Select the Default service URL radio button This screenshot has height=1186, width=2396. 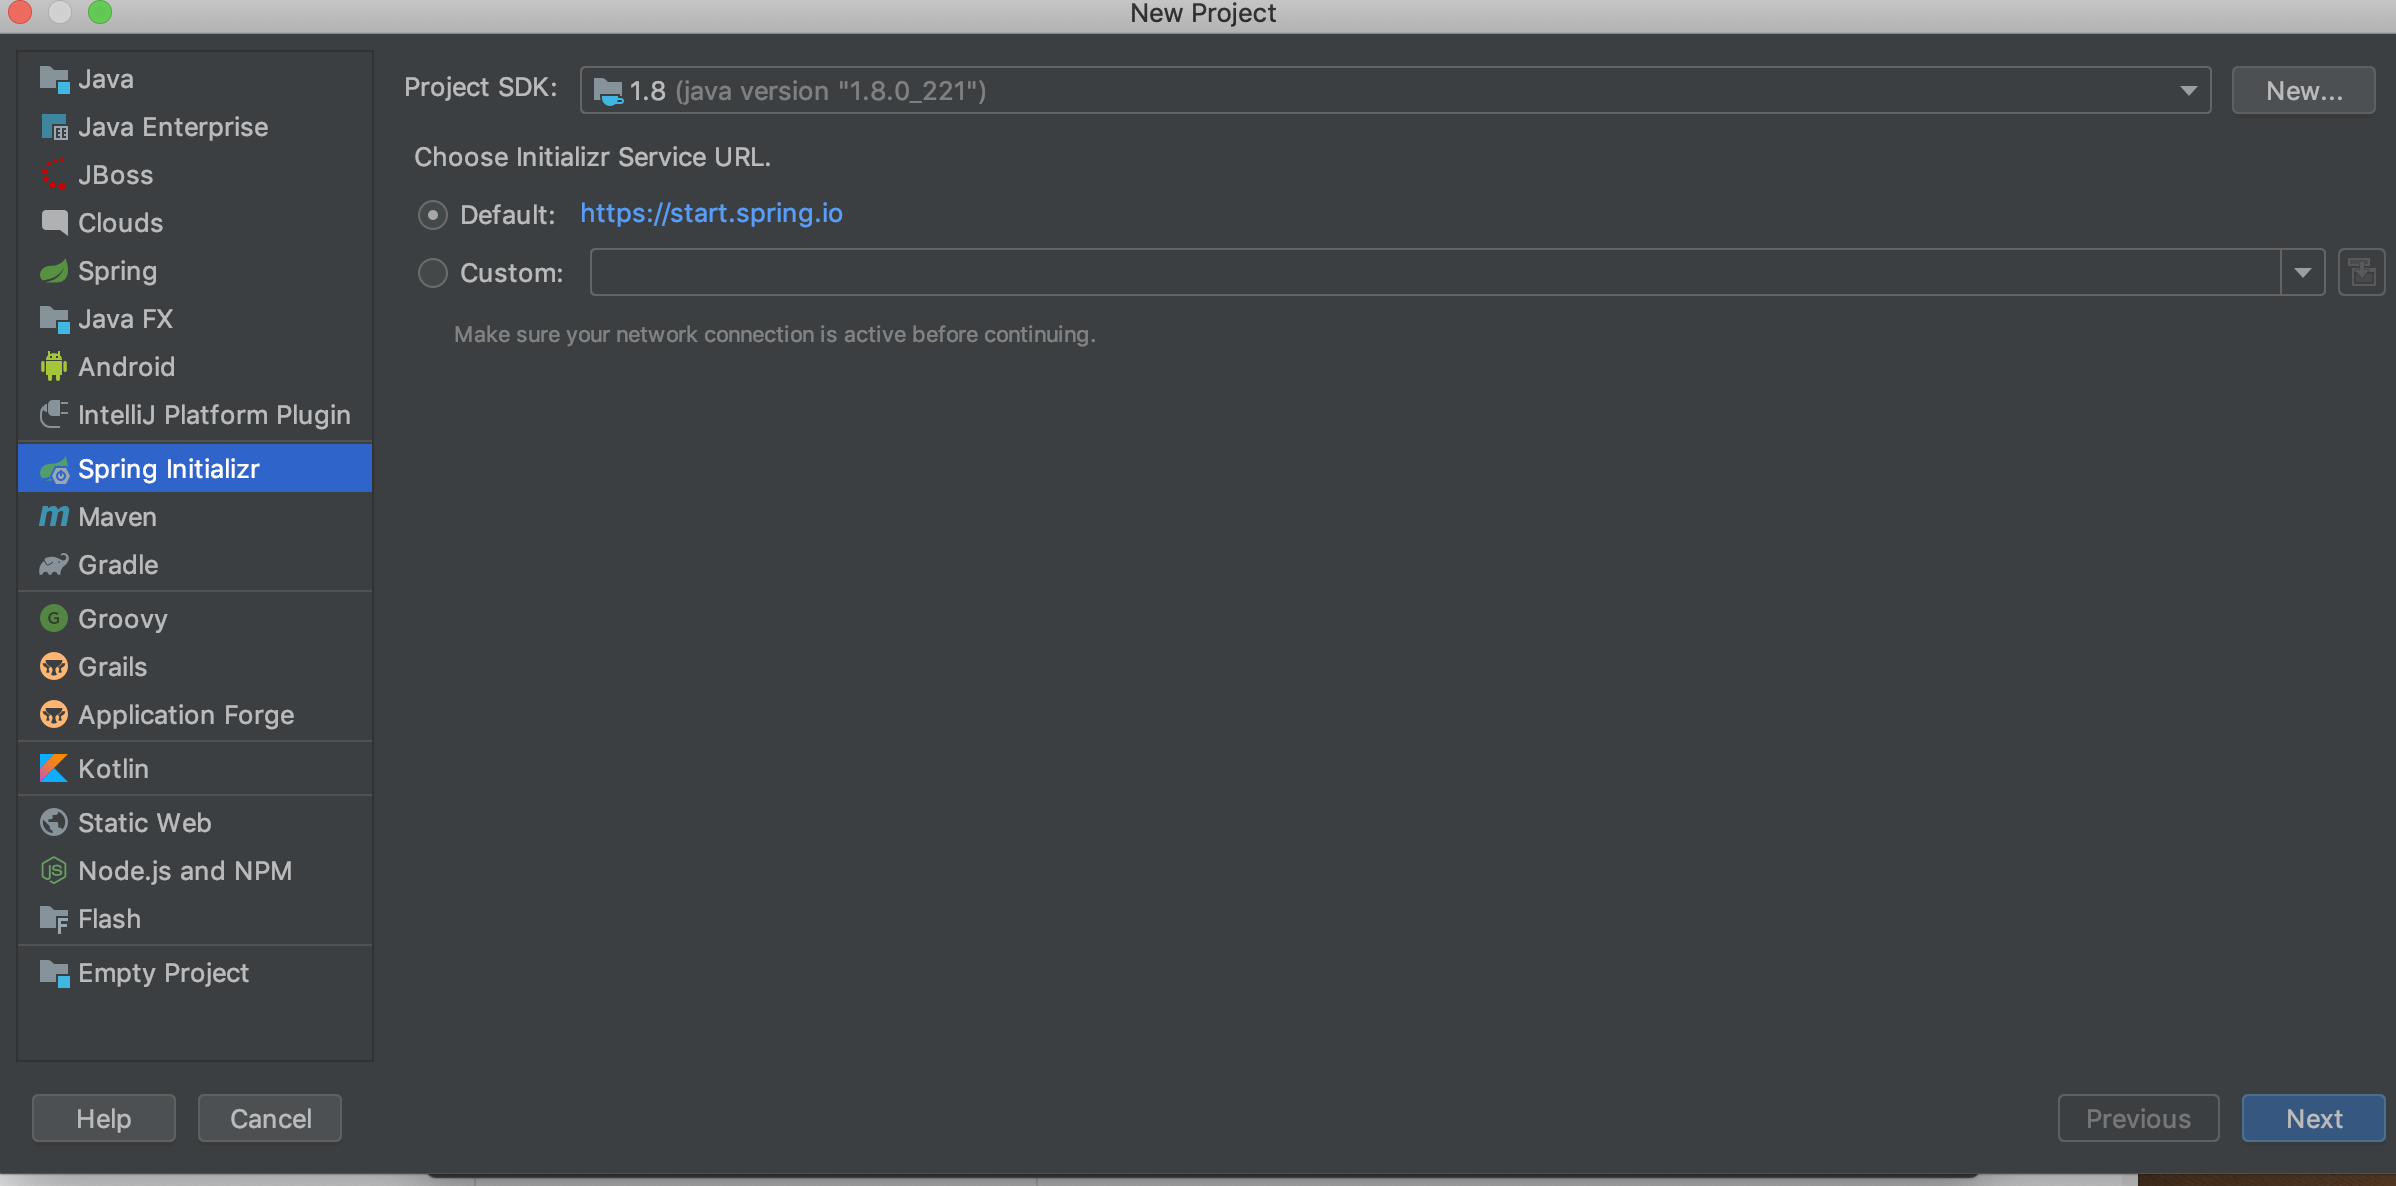pyautogui.click(x=433, y=215)
